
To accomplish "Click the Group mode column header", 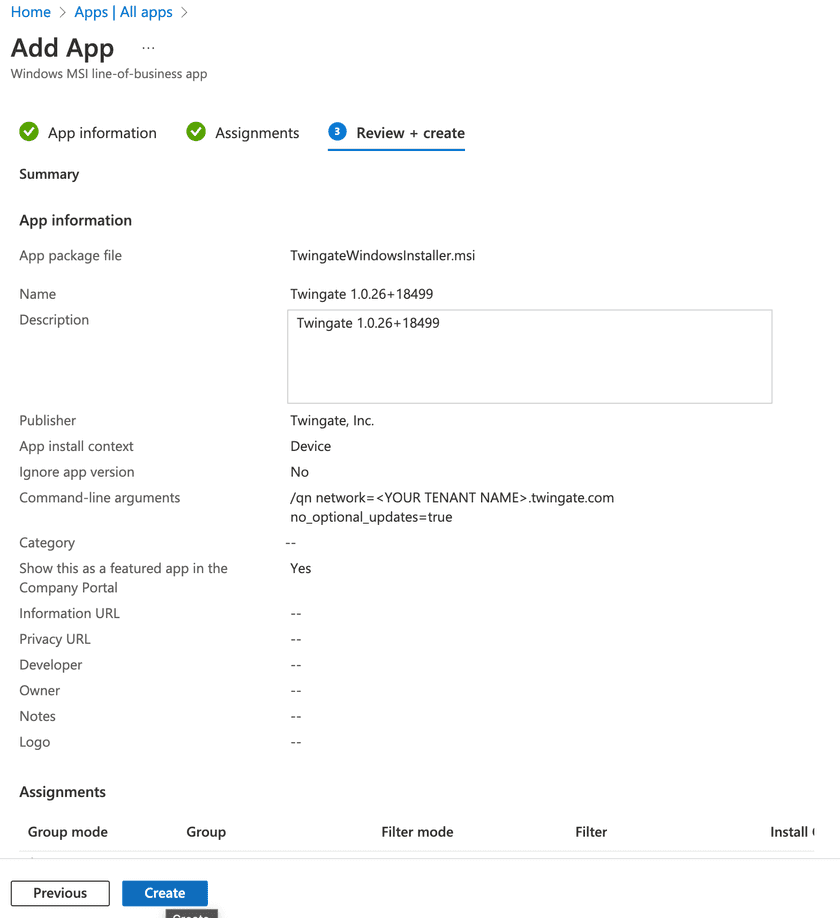I will 68,832.
